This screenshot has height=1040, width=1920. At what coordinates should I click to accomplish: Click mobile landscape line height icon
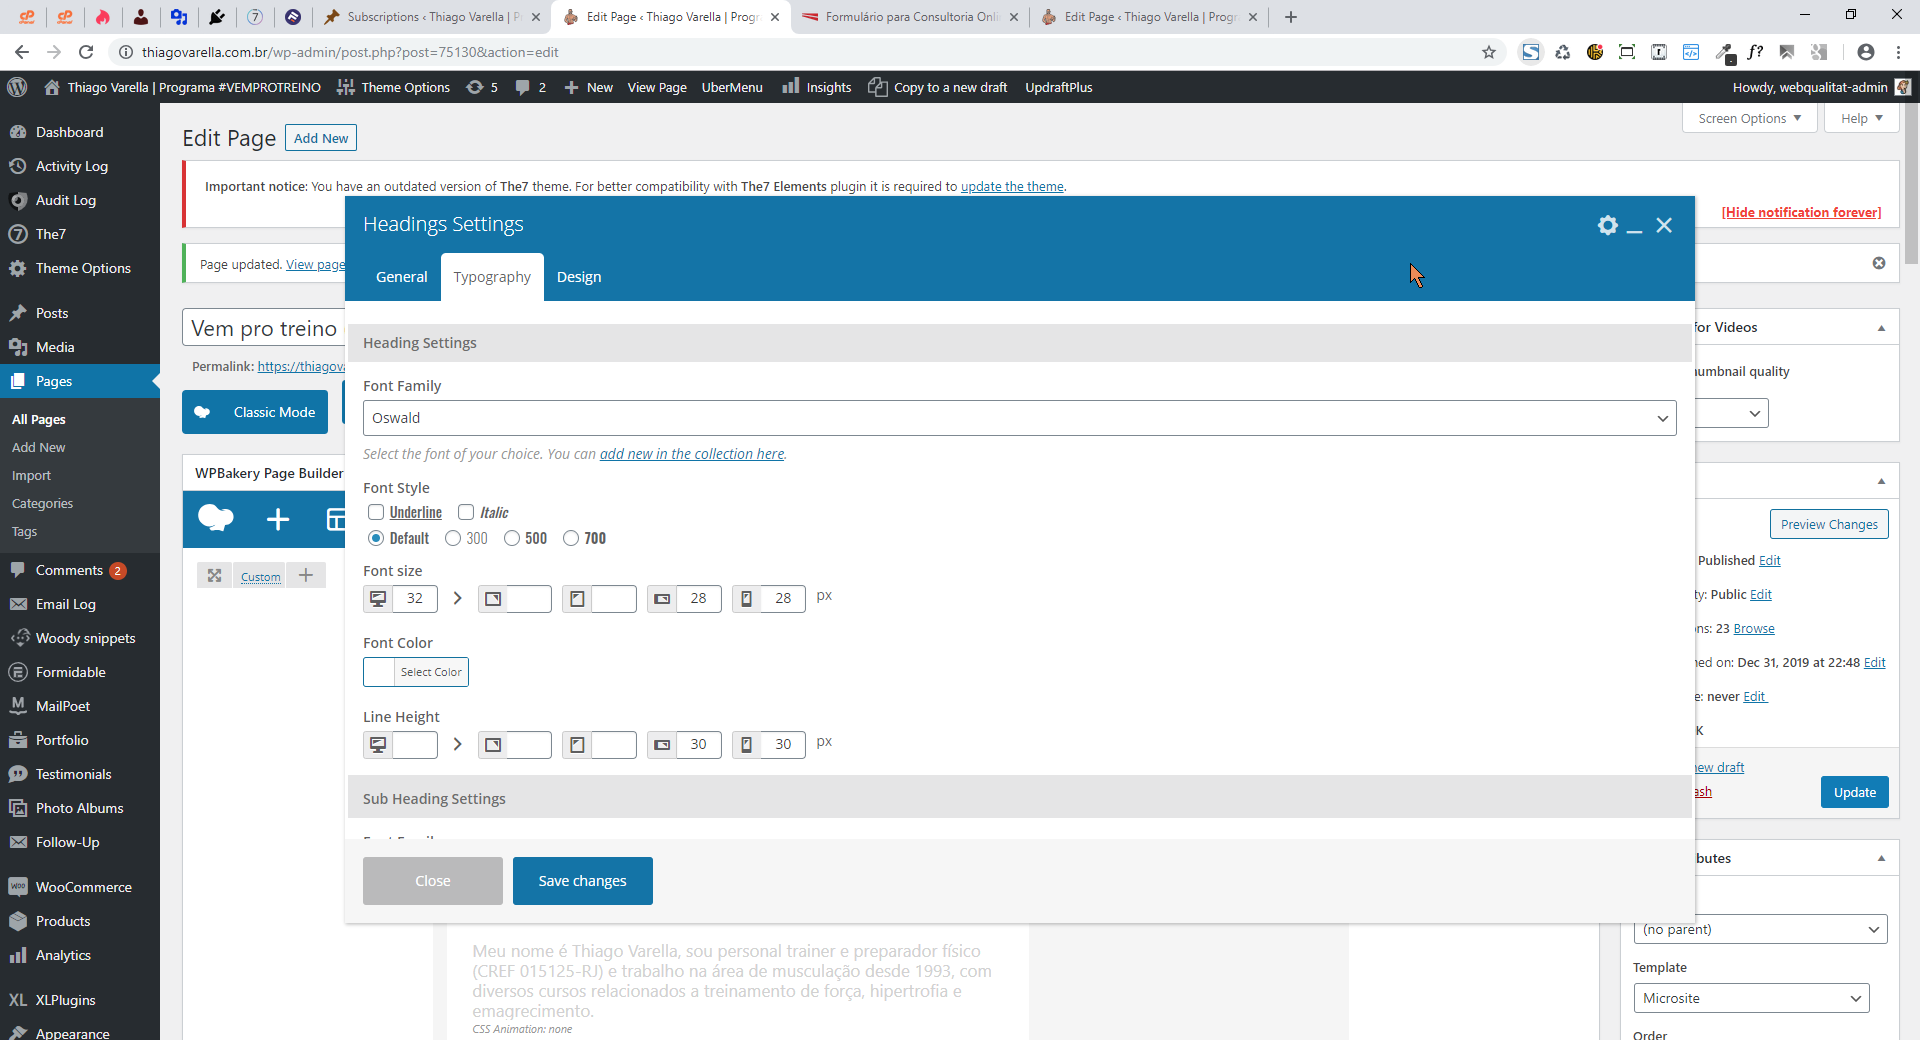[x=662, y=744]
